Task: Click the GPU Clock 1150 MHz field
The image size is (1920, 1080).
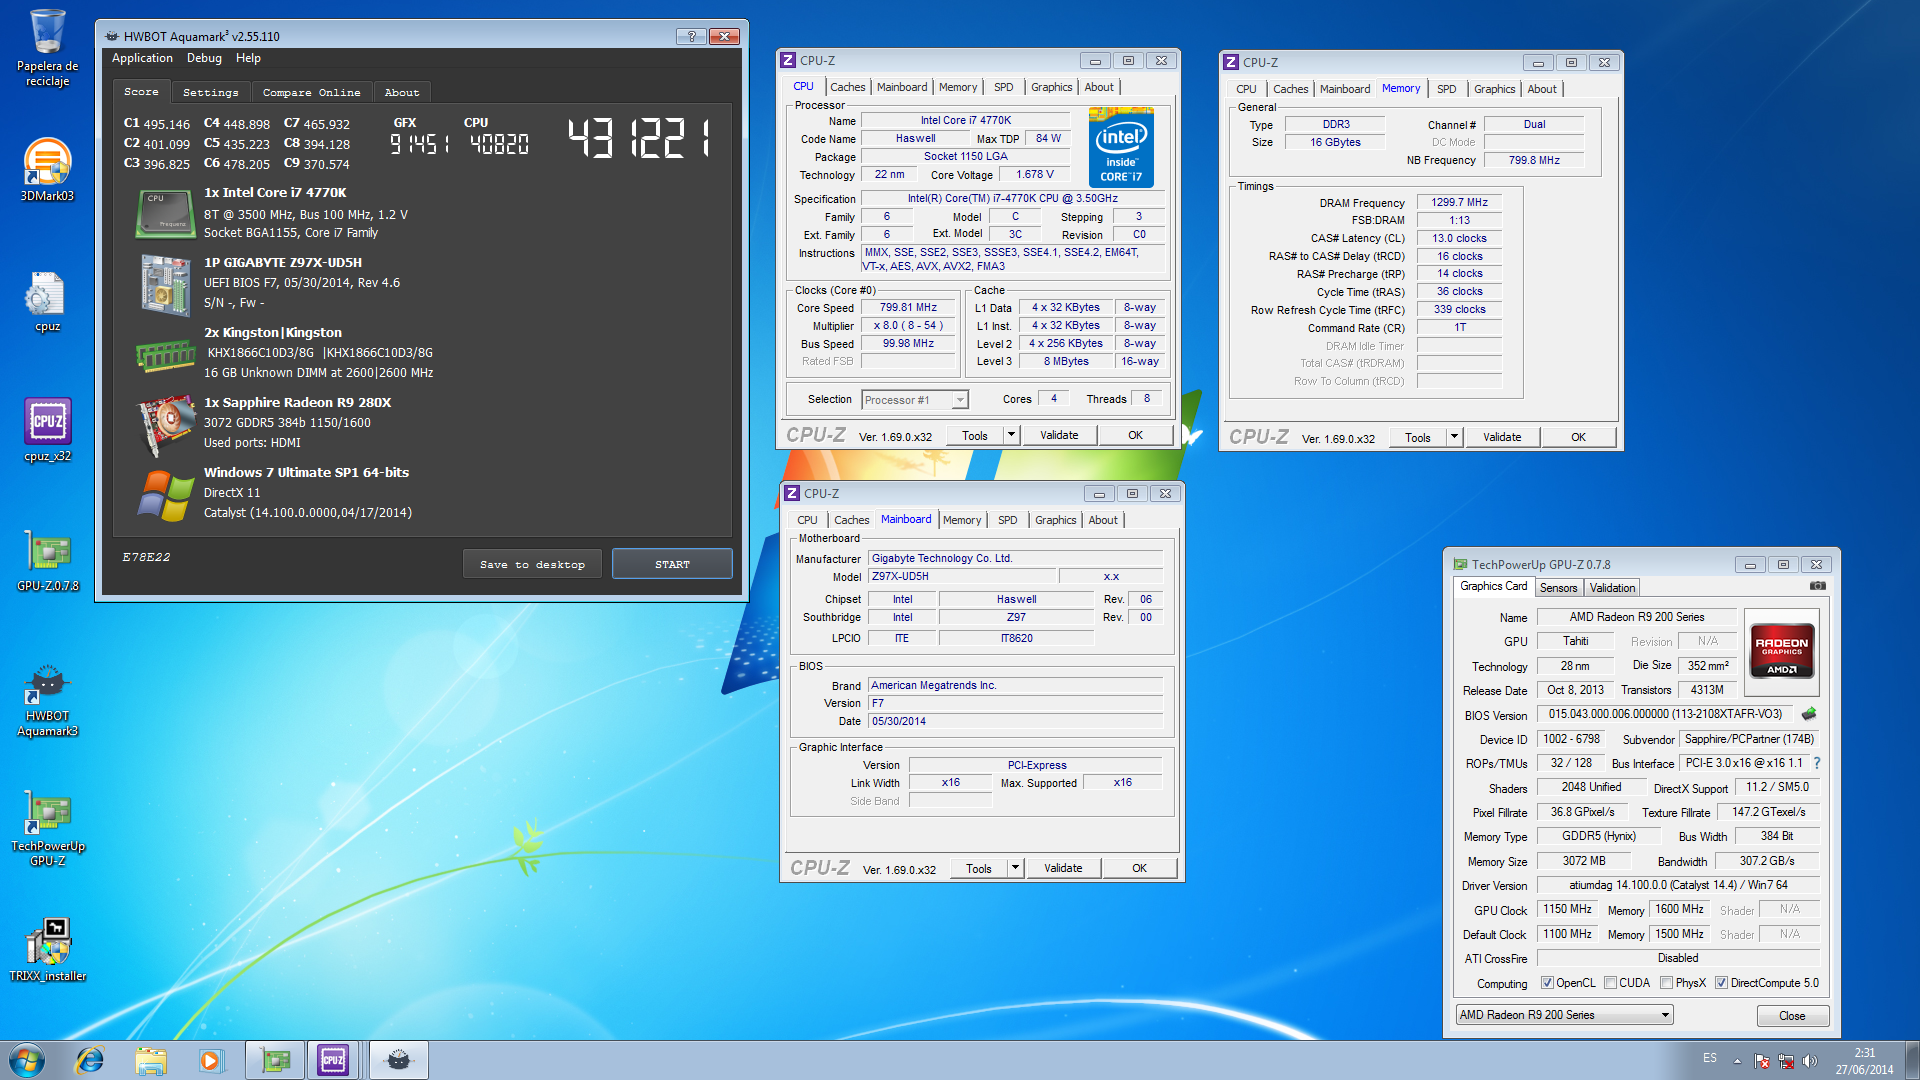Action: coord(1567,909)
